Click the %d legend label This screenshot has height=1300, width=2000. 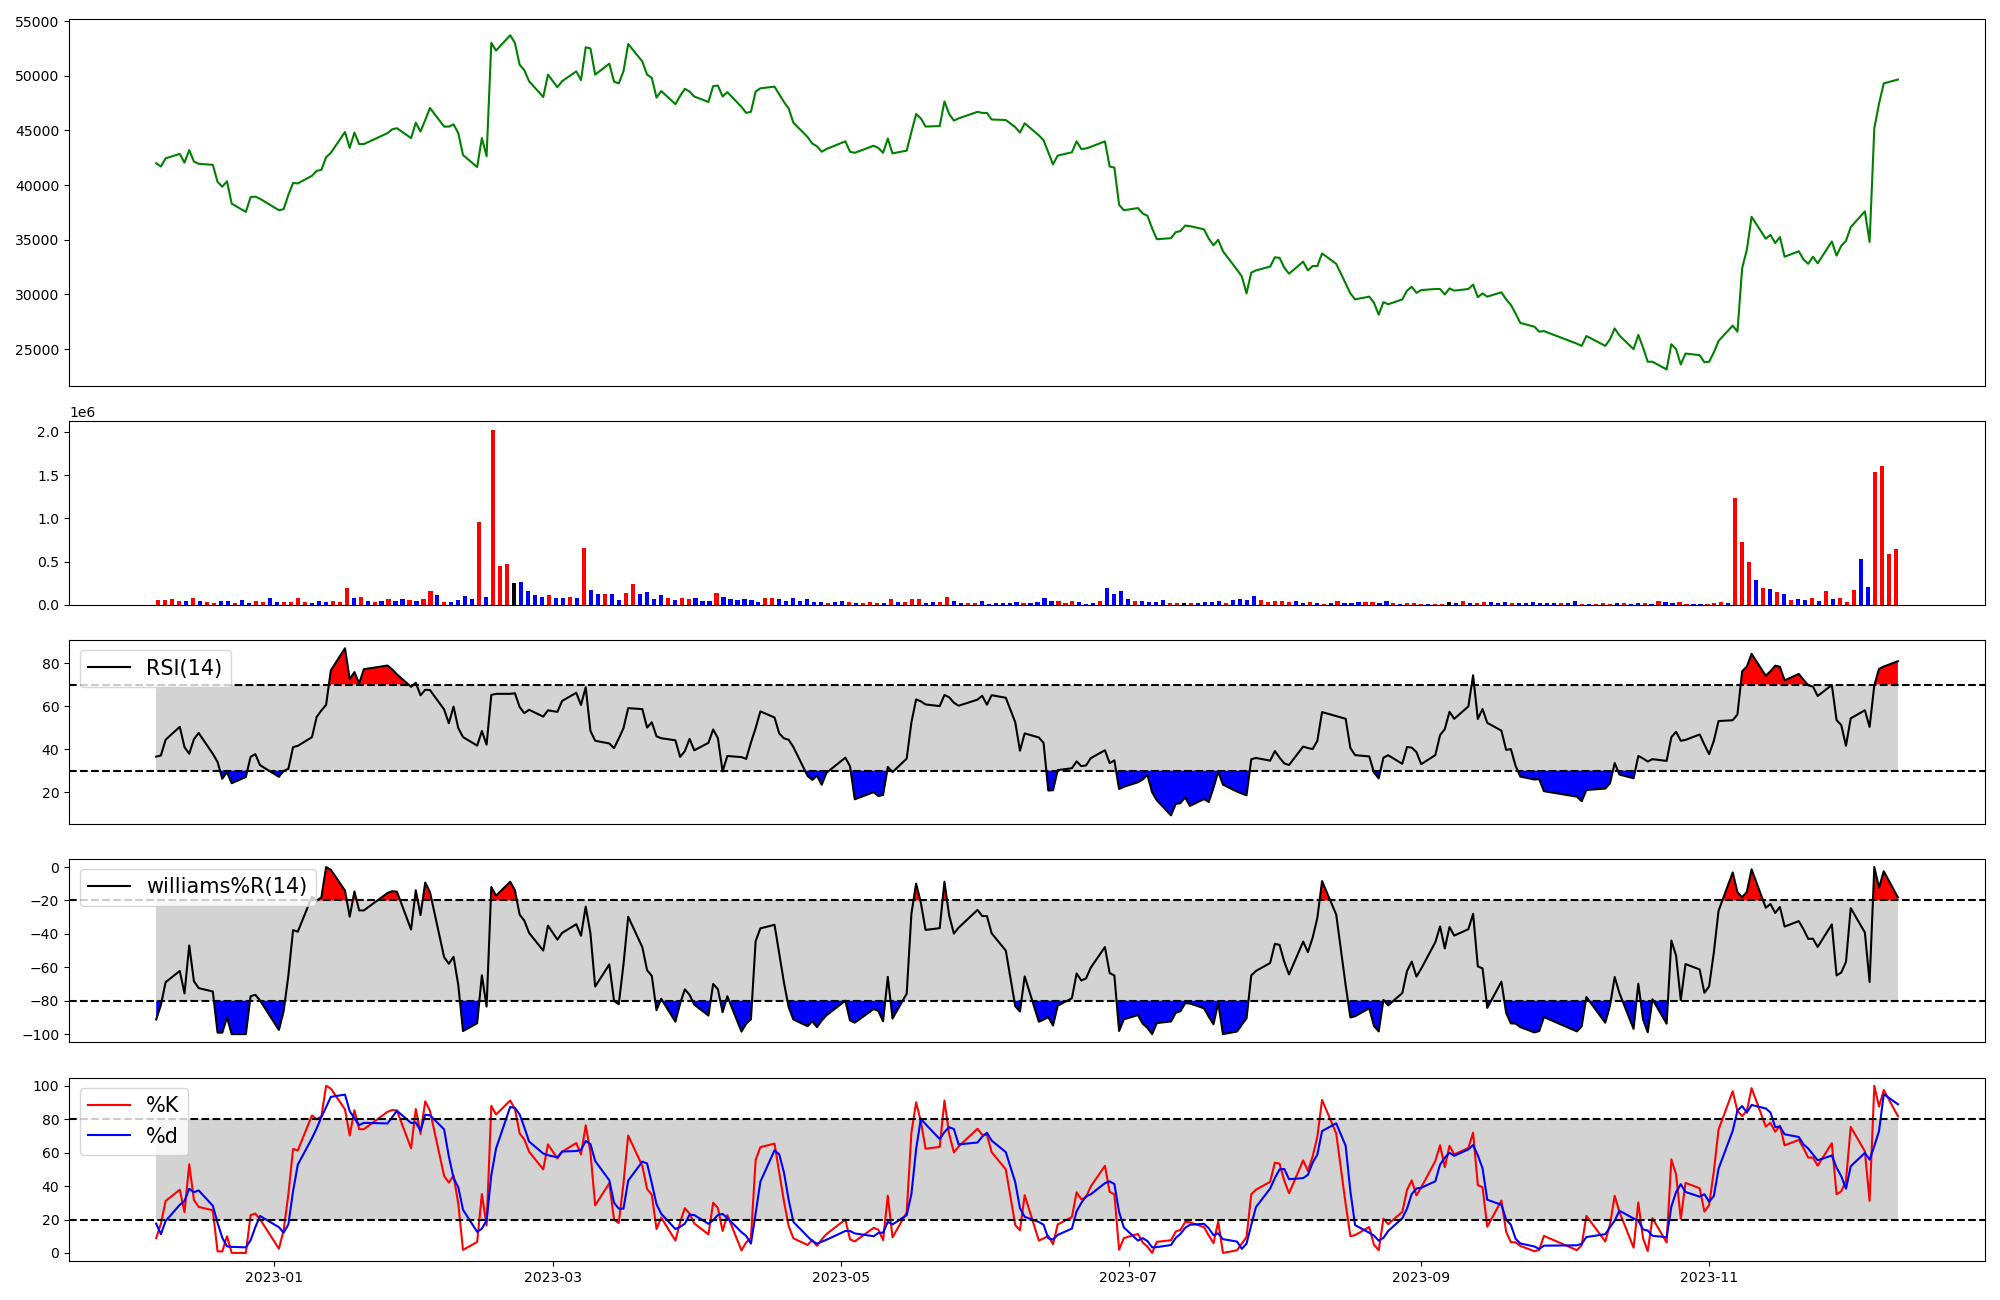click(x=162, y=1136)
